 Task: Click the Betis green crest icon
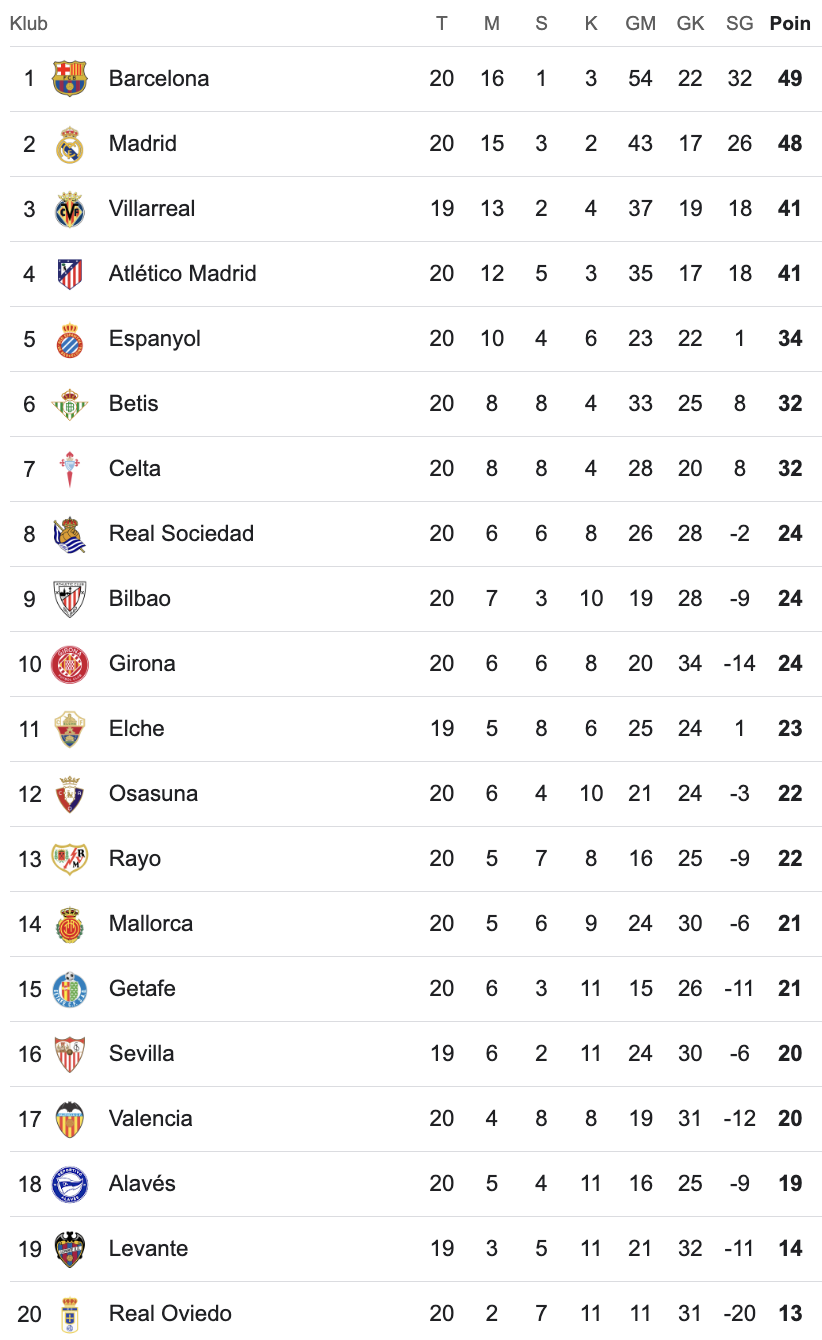pos(69,404)
